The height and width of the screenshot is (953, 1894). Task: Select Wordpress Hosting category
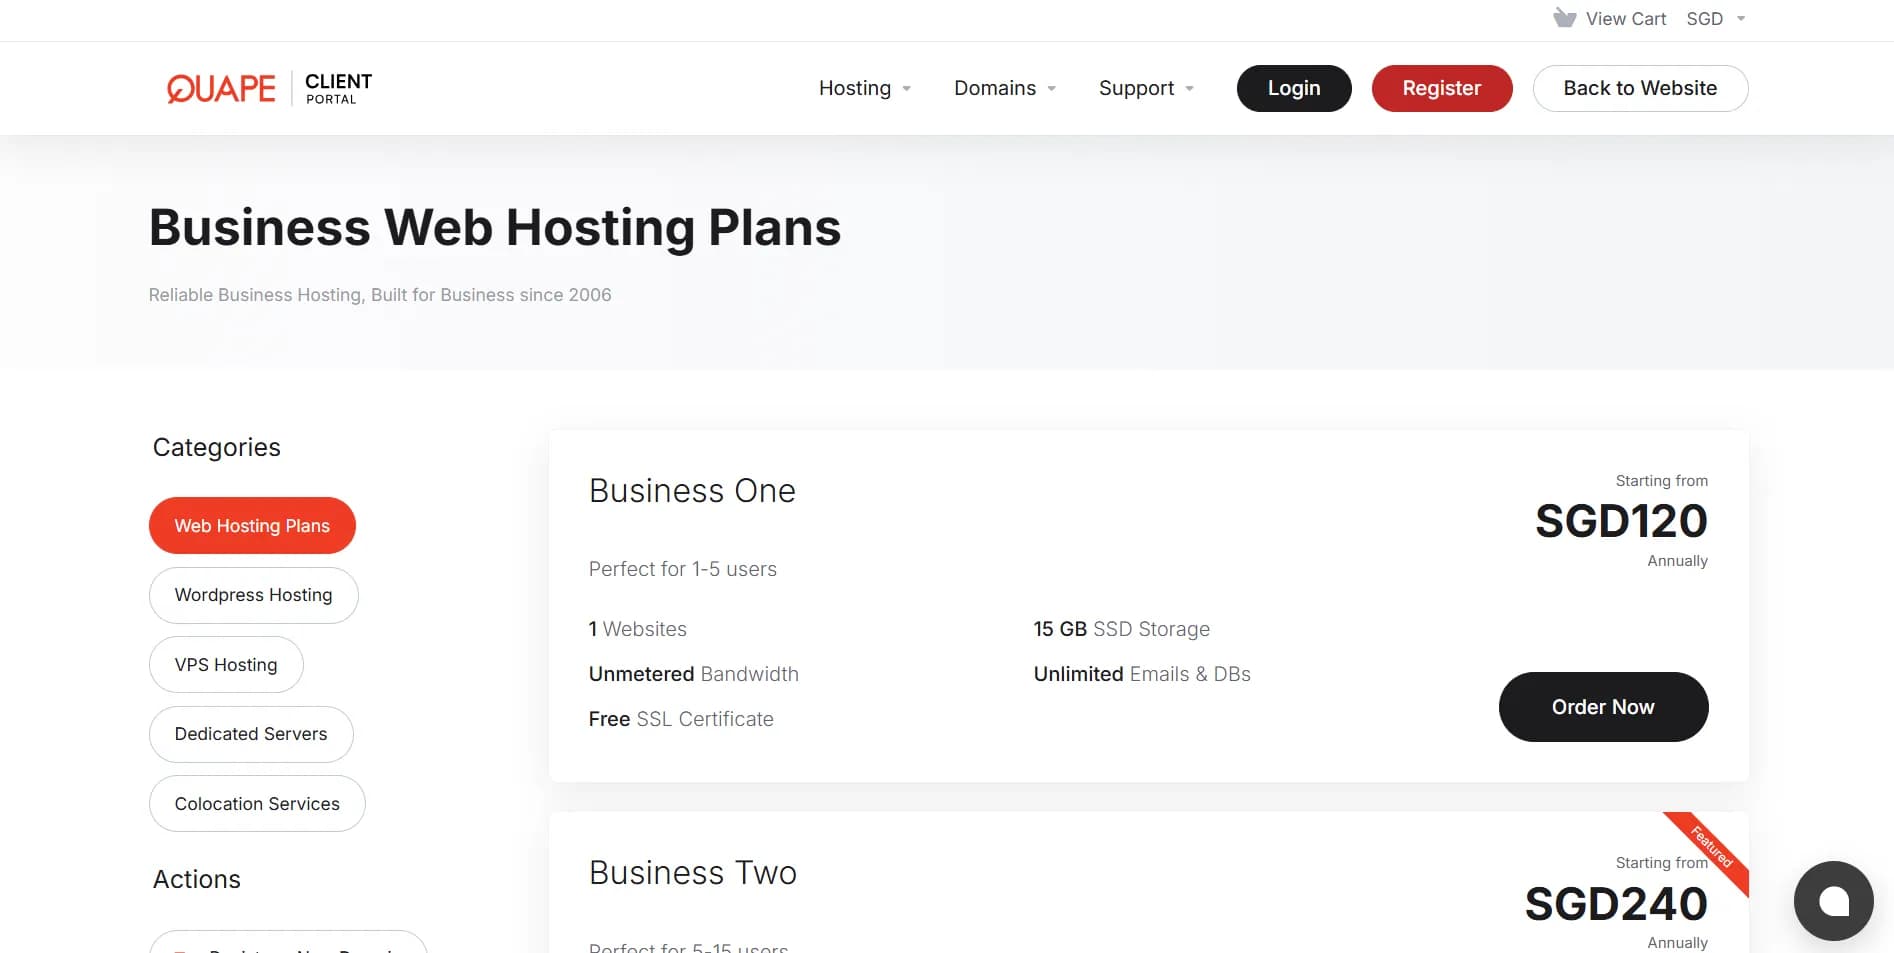pos(253,595)
